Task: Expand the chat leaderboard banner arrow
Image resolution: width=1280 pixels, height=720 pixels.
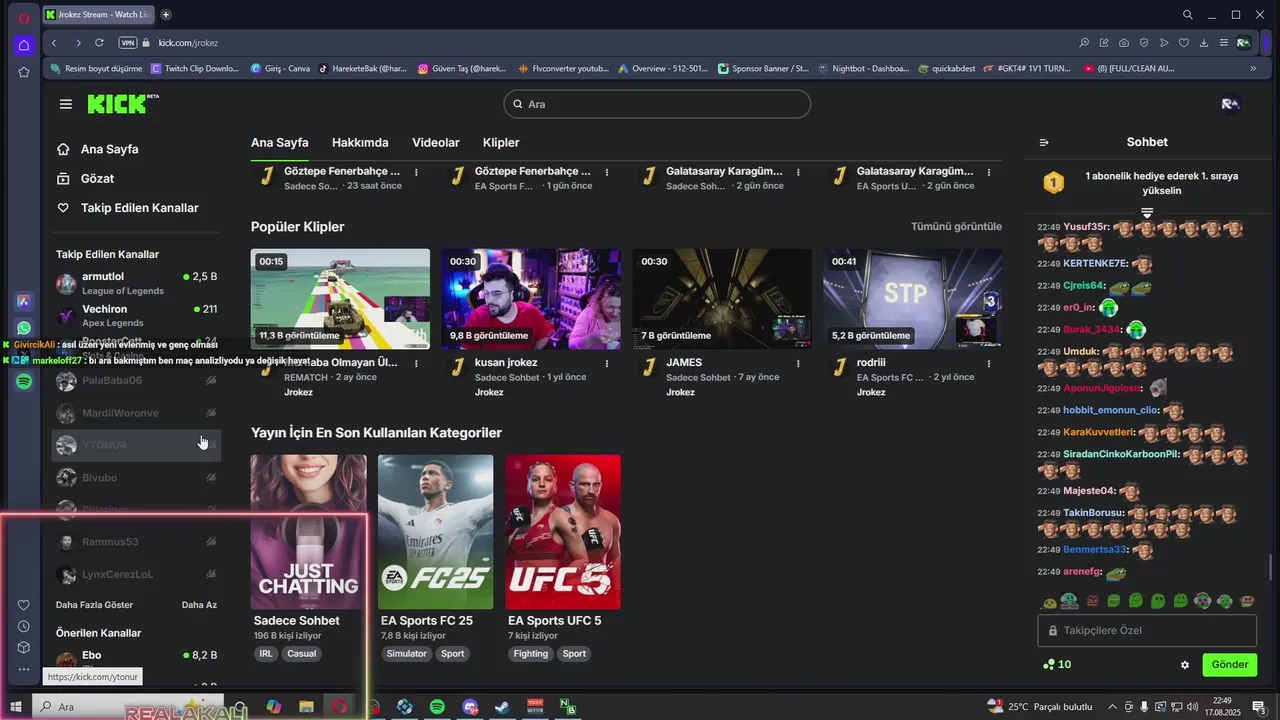Action: click(1147, 213)
